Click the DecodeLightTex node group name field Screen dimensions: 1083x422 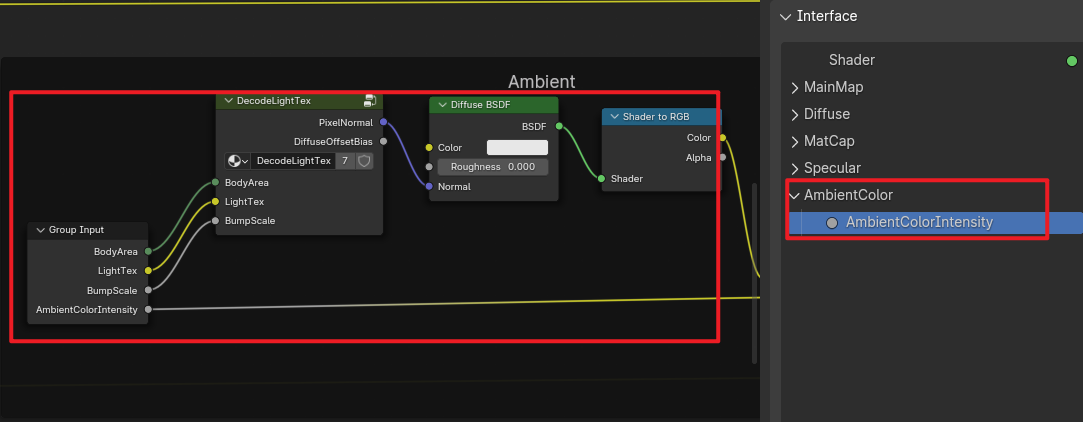click(292, 161)
